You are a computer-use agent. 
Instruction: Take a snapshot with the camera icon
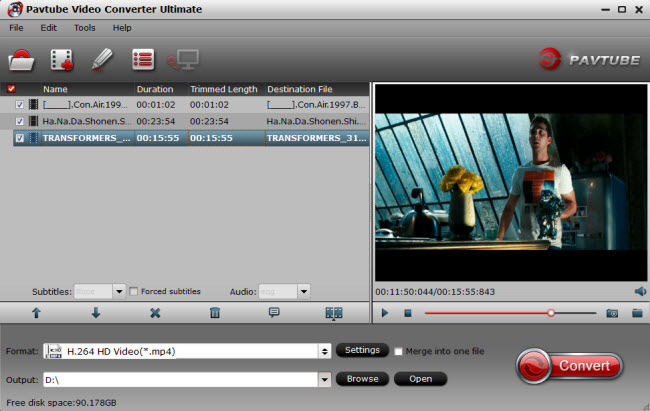(612, 313)
